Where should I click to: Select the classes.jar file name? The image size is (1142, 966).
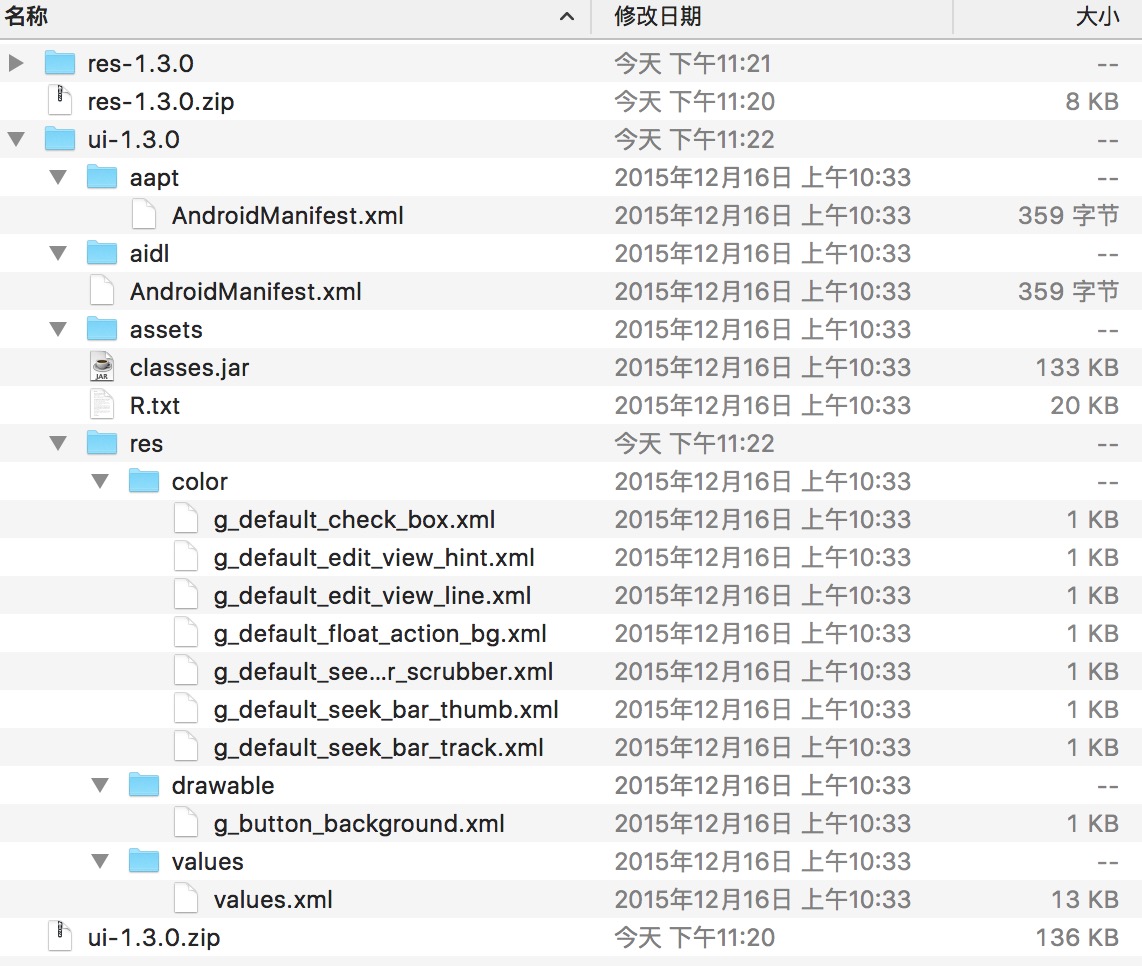click(x=189, y=368)
